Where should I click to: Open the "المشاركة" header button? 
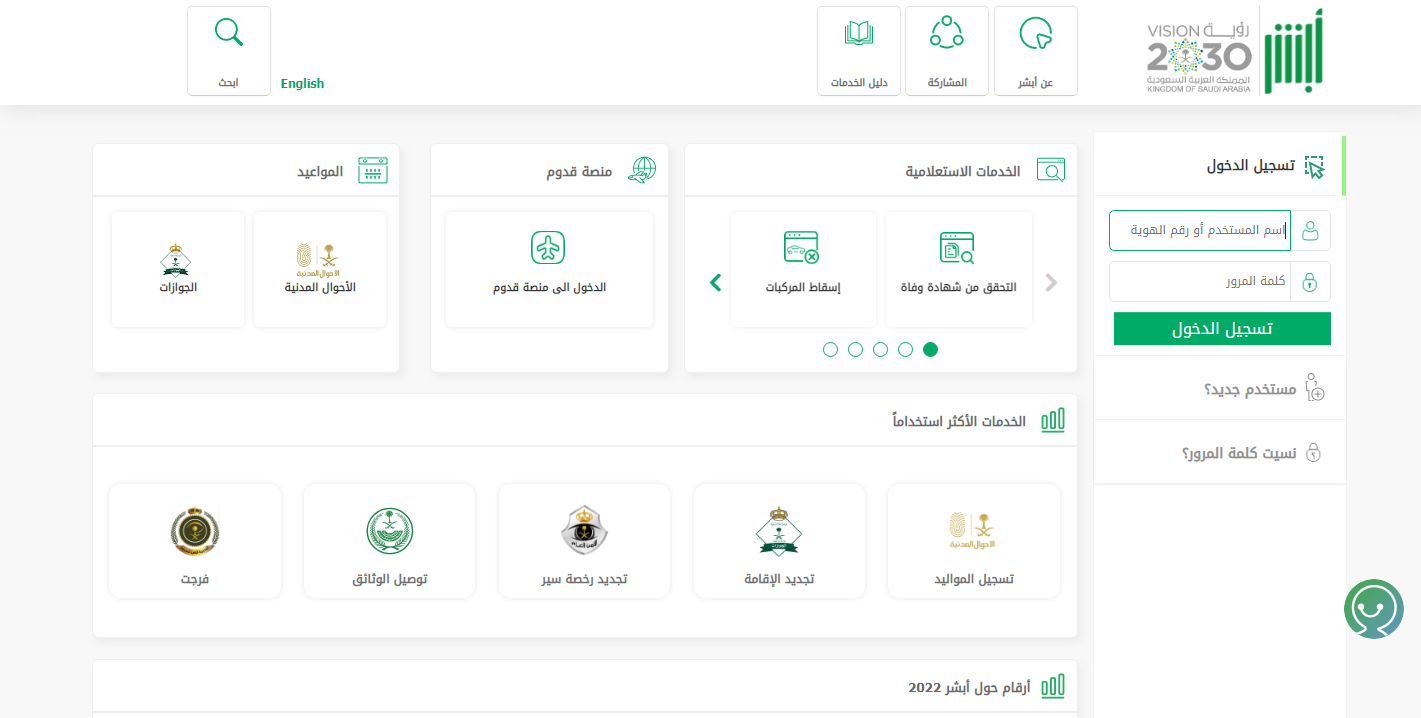click(947, 51)
